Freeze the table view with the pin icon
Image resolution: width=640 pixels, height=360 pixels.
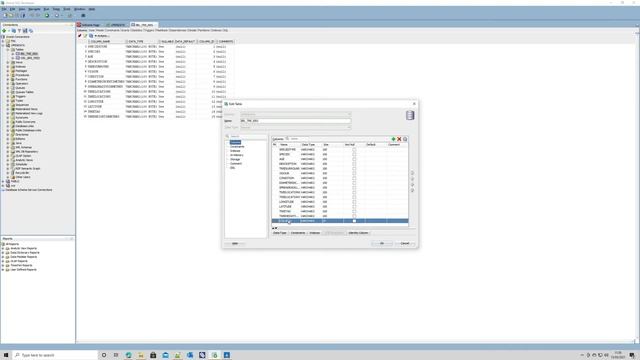pos(80,36)
